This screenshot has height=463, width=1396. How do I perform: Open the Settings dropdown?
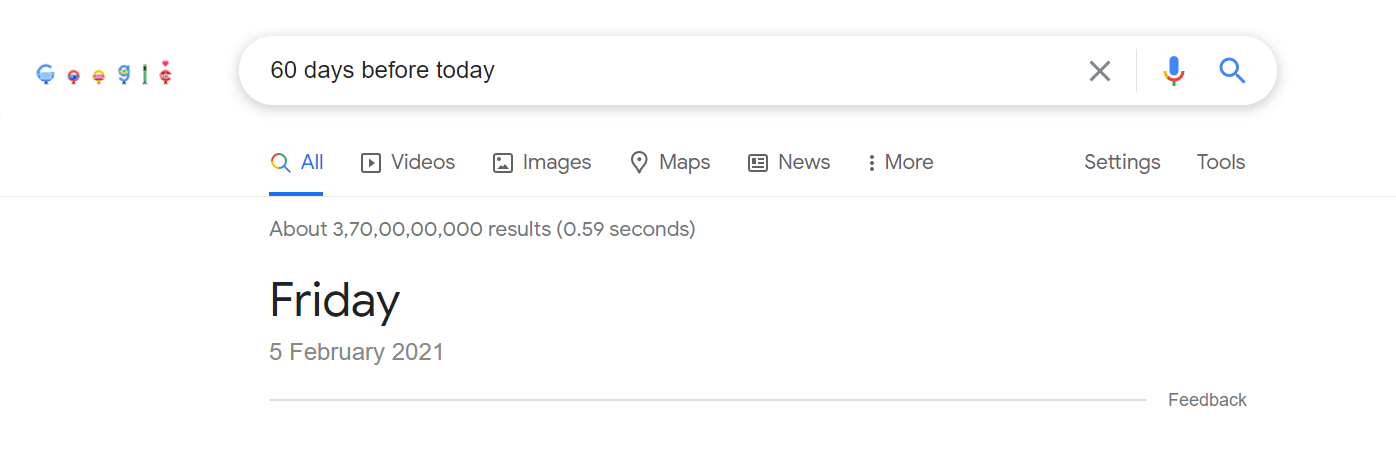pyautogui.click(x=1122, y=163)
